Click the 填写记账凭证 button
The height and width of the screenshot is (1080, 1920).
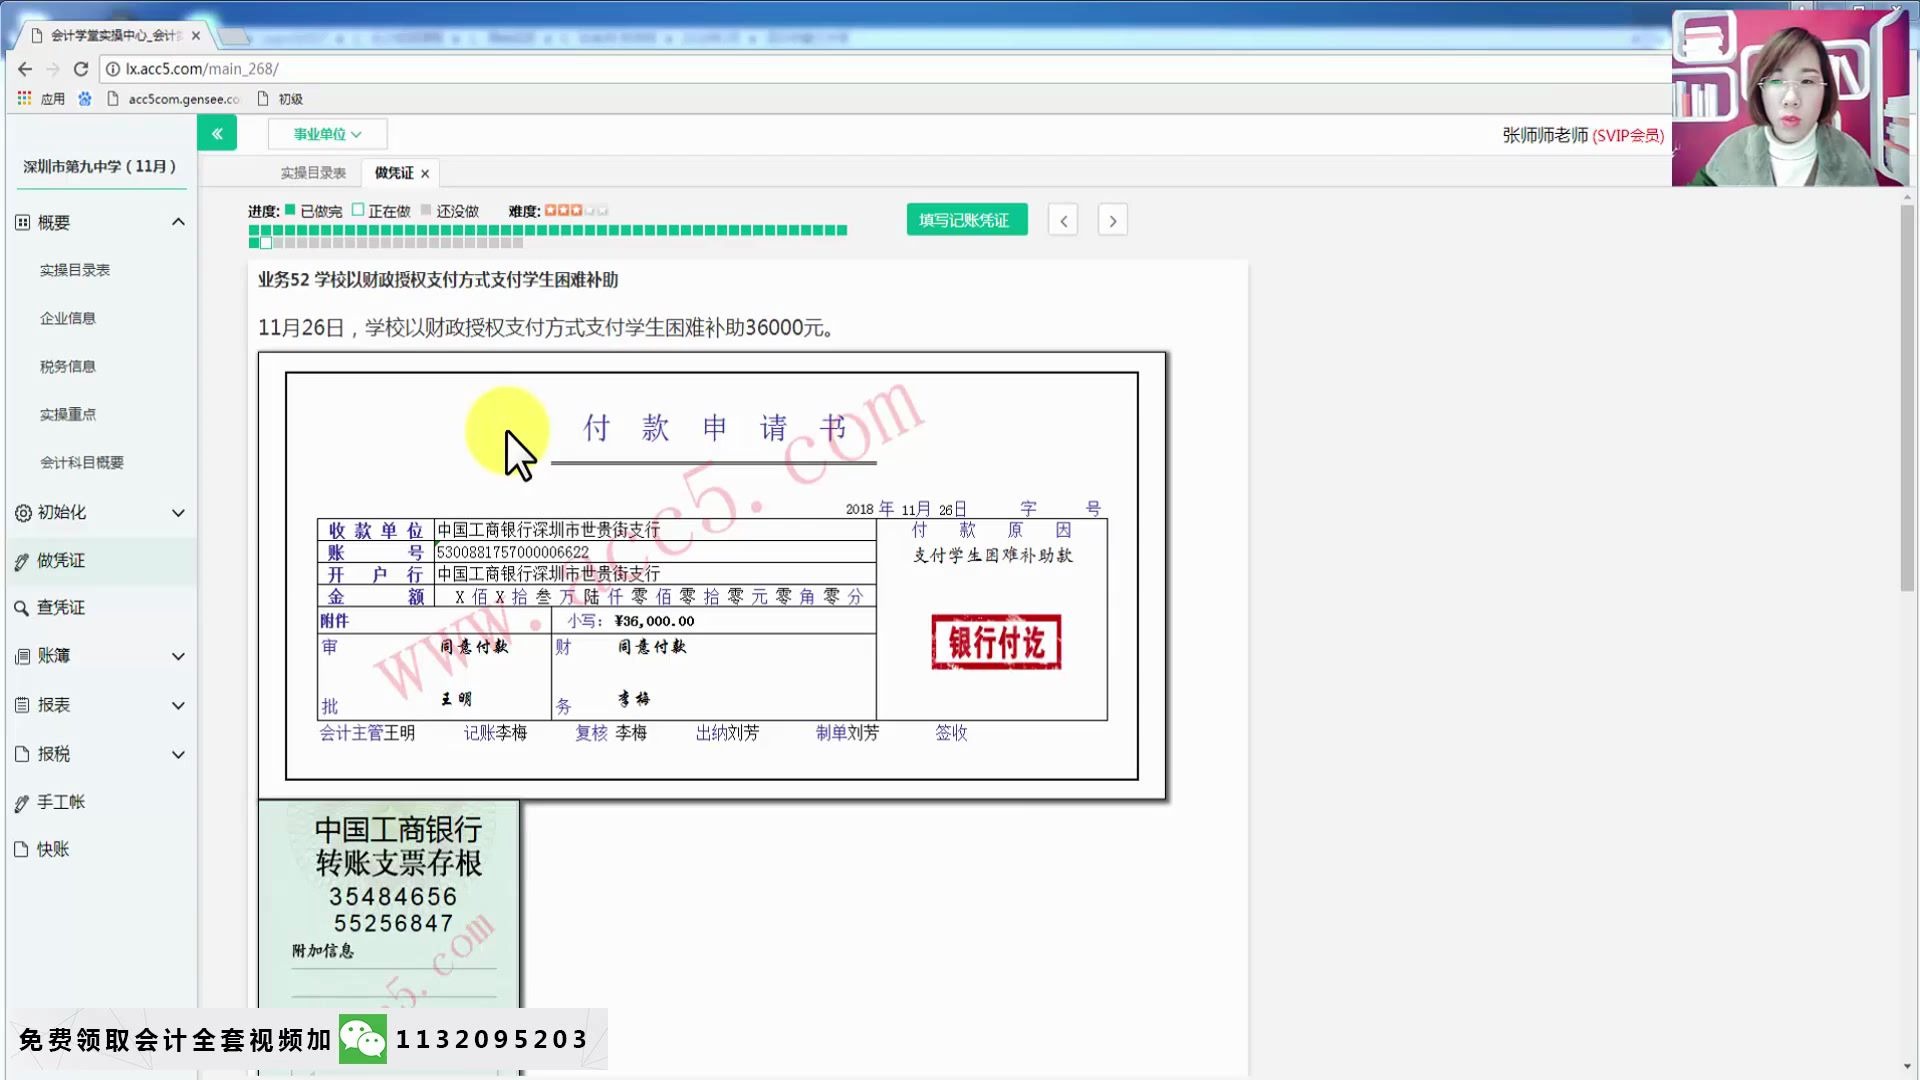[x=966, y=220]
